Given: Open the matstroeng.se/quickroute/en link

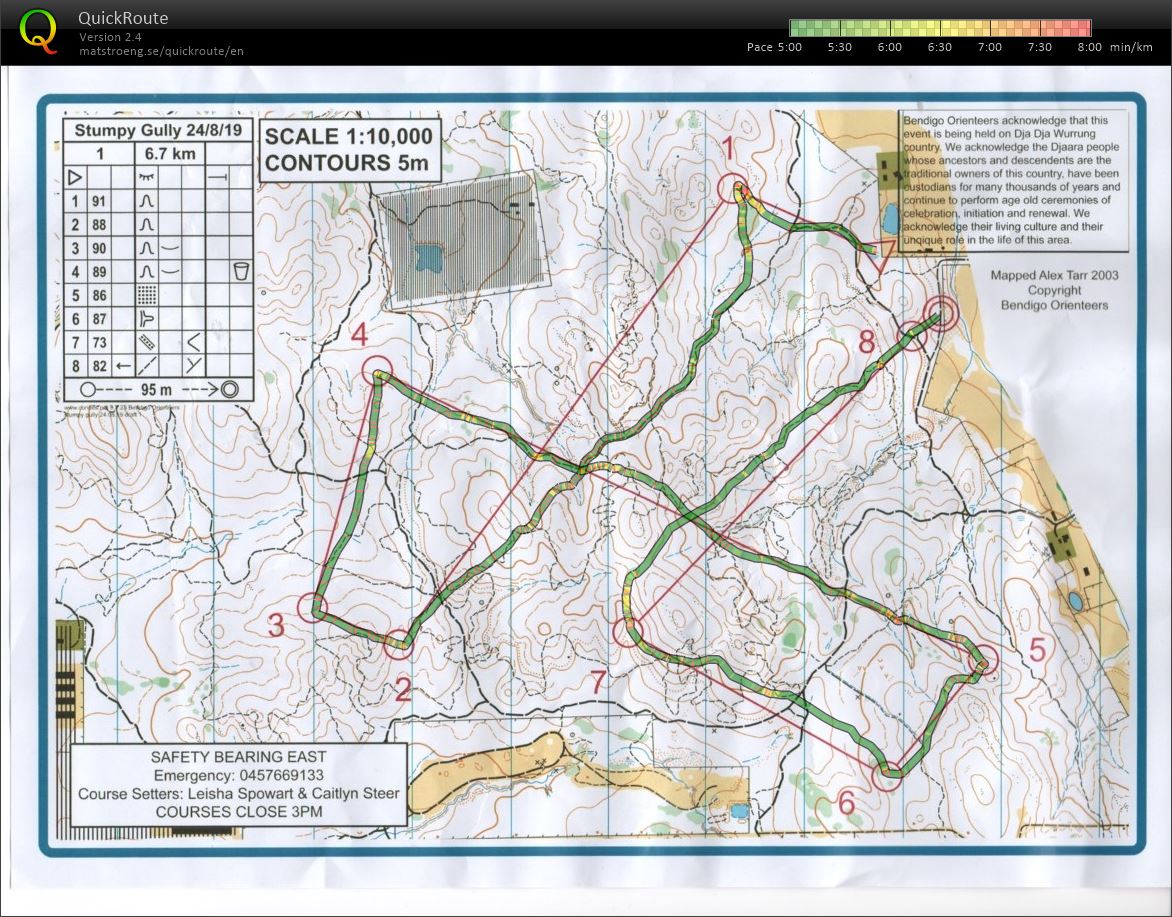Looking at the screenshot, I should tap(161, 51).
